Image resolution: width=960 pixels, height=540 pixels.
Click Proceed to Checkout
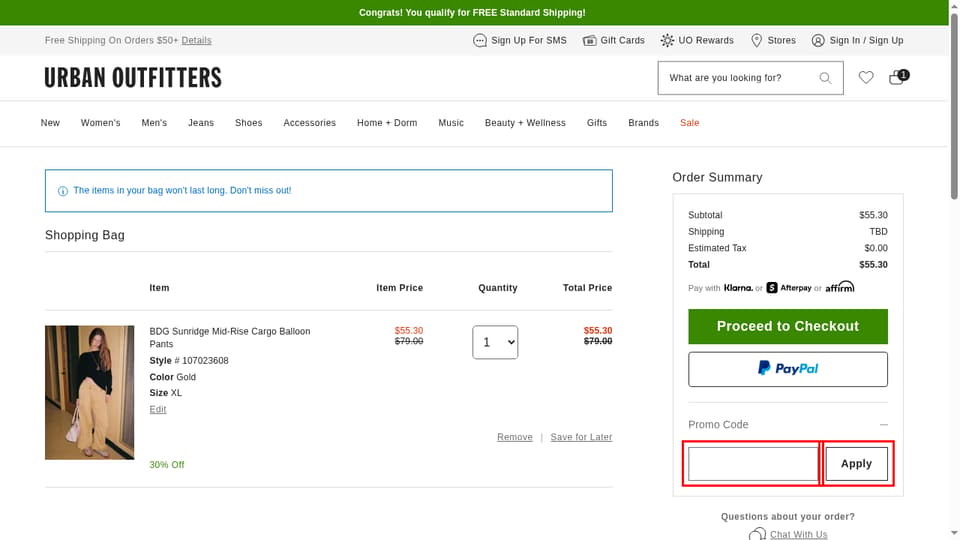(x=788, y=326)
